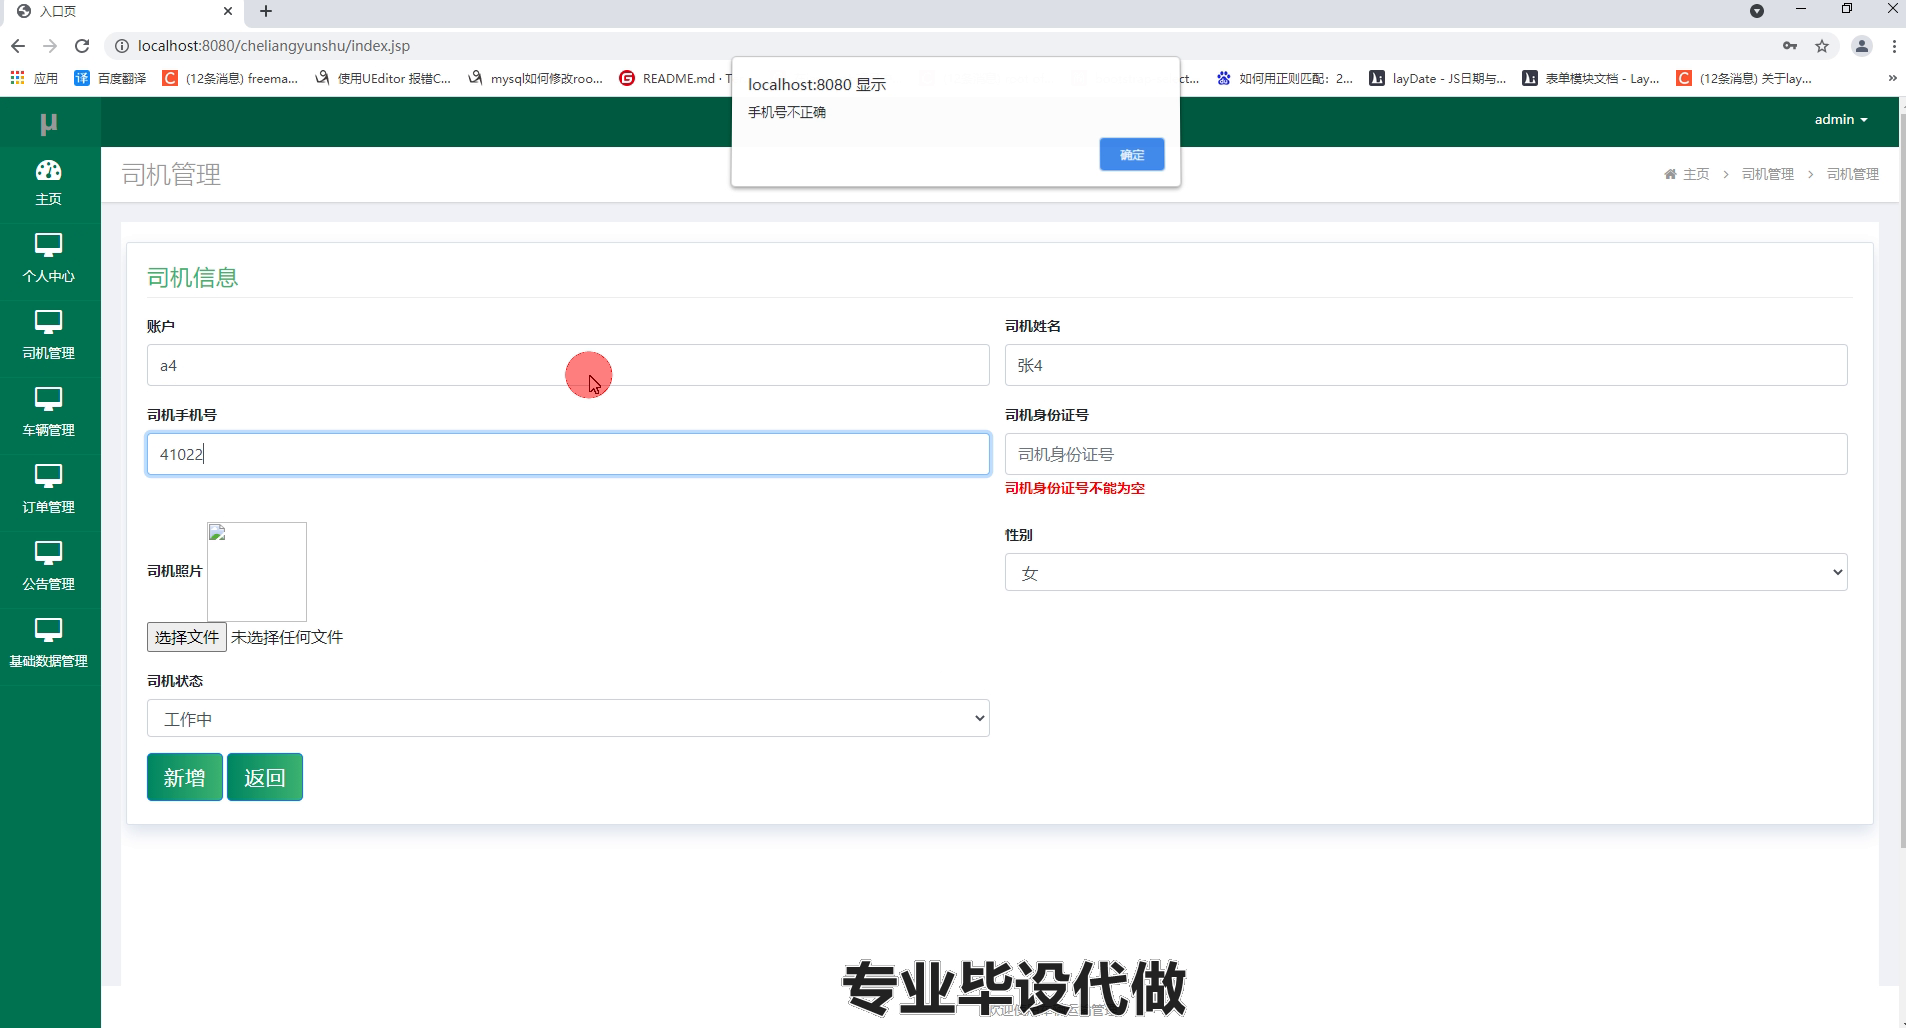
Task: Click the site info icon in address bar
Action: pyautogui.click(x=121, y=46)
